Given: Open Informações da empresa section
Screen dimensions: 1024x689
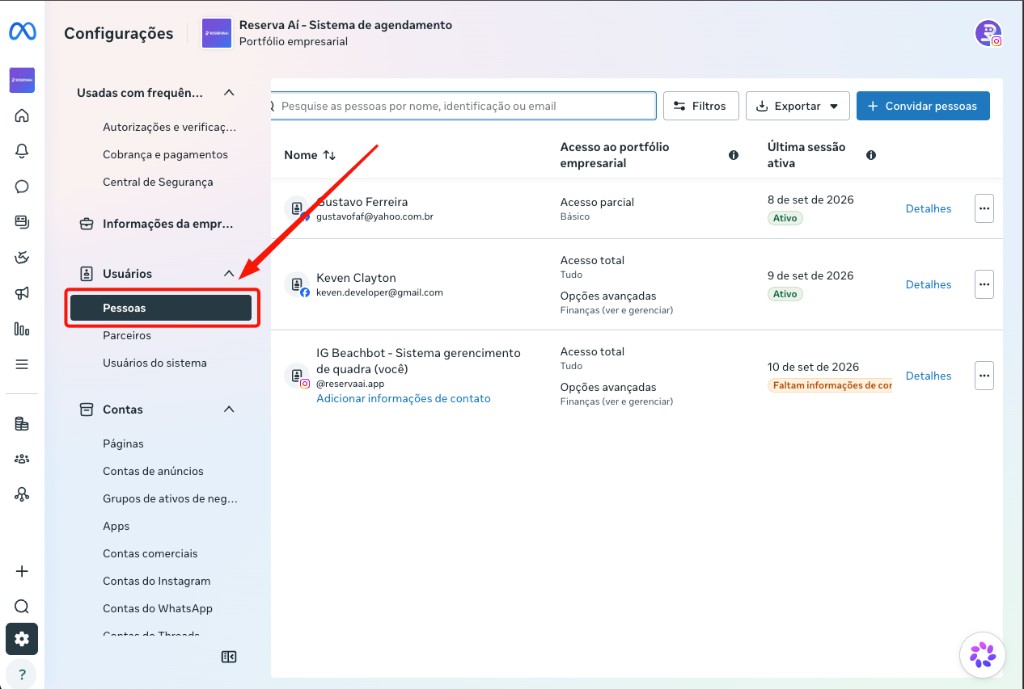Looking at the screenshot, I should 156,224.
